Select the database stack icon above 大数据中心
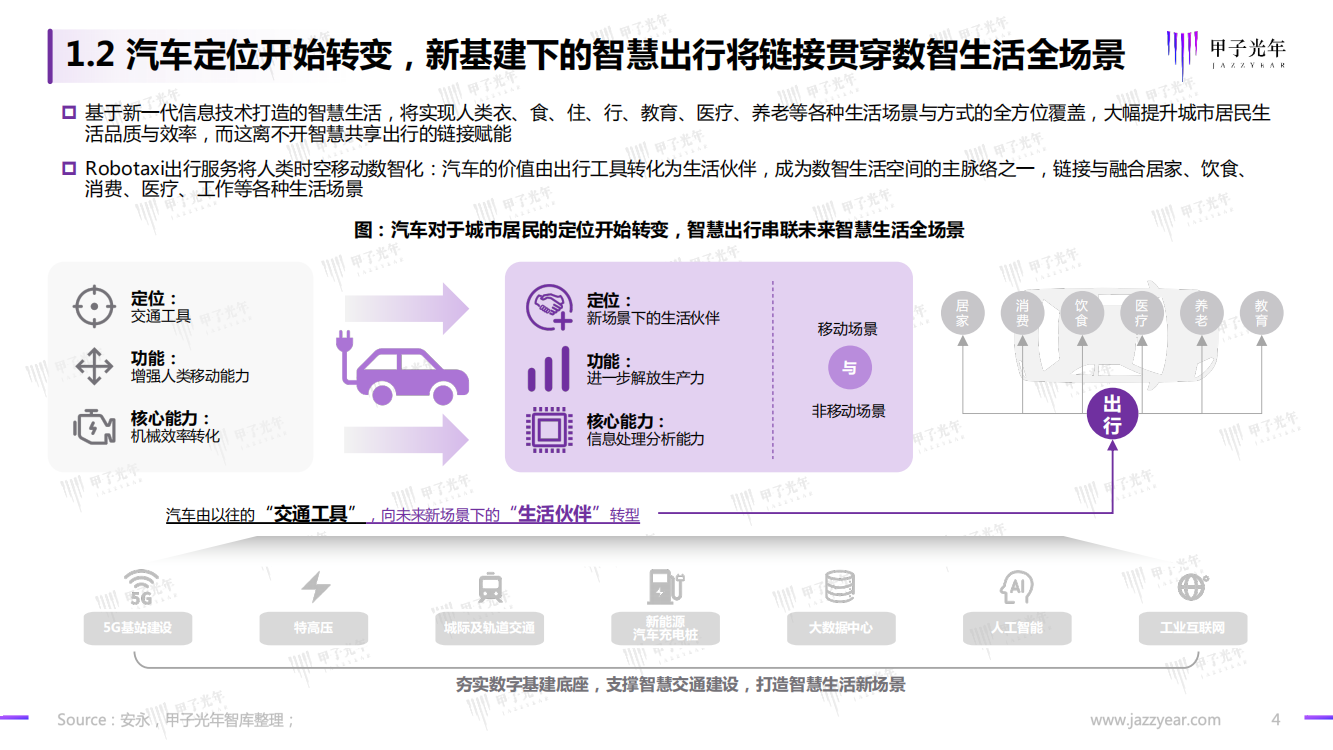The width and height of the screenshot is (1333, 750). pos(840,587)
